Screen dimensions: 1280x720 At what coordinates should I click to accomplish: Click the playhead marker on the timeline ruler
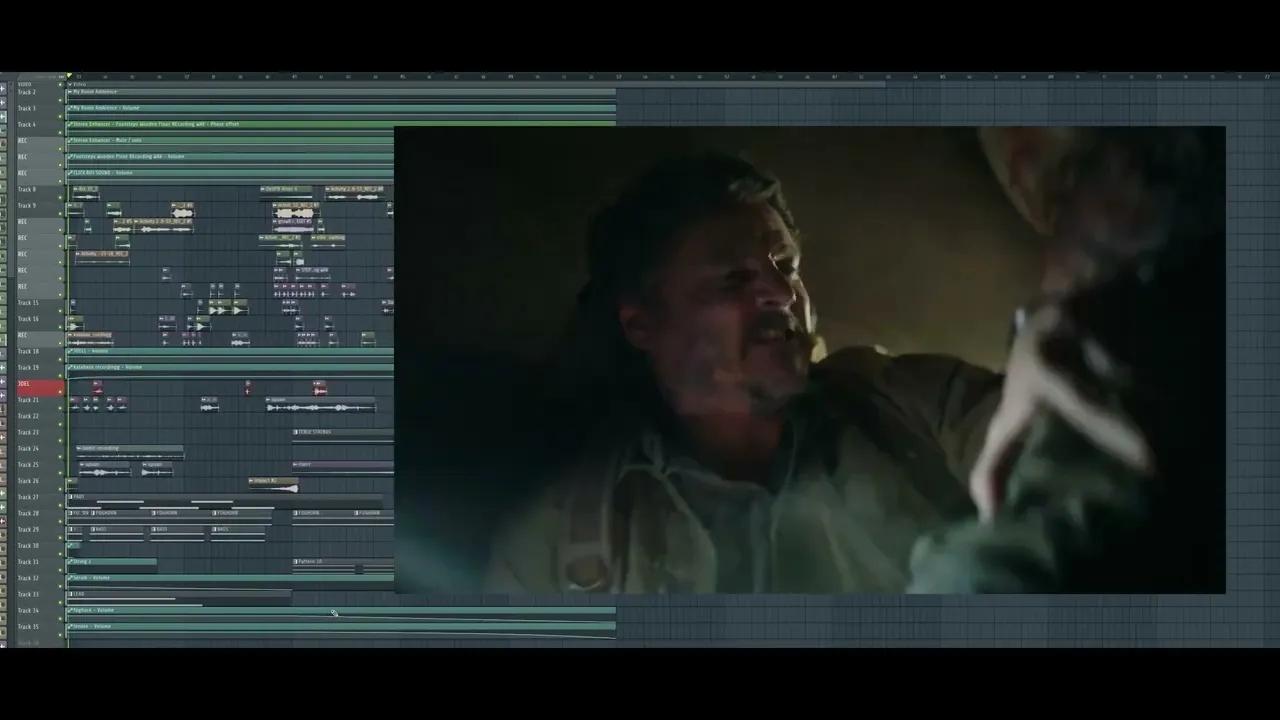[69, 76]
